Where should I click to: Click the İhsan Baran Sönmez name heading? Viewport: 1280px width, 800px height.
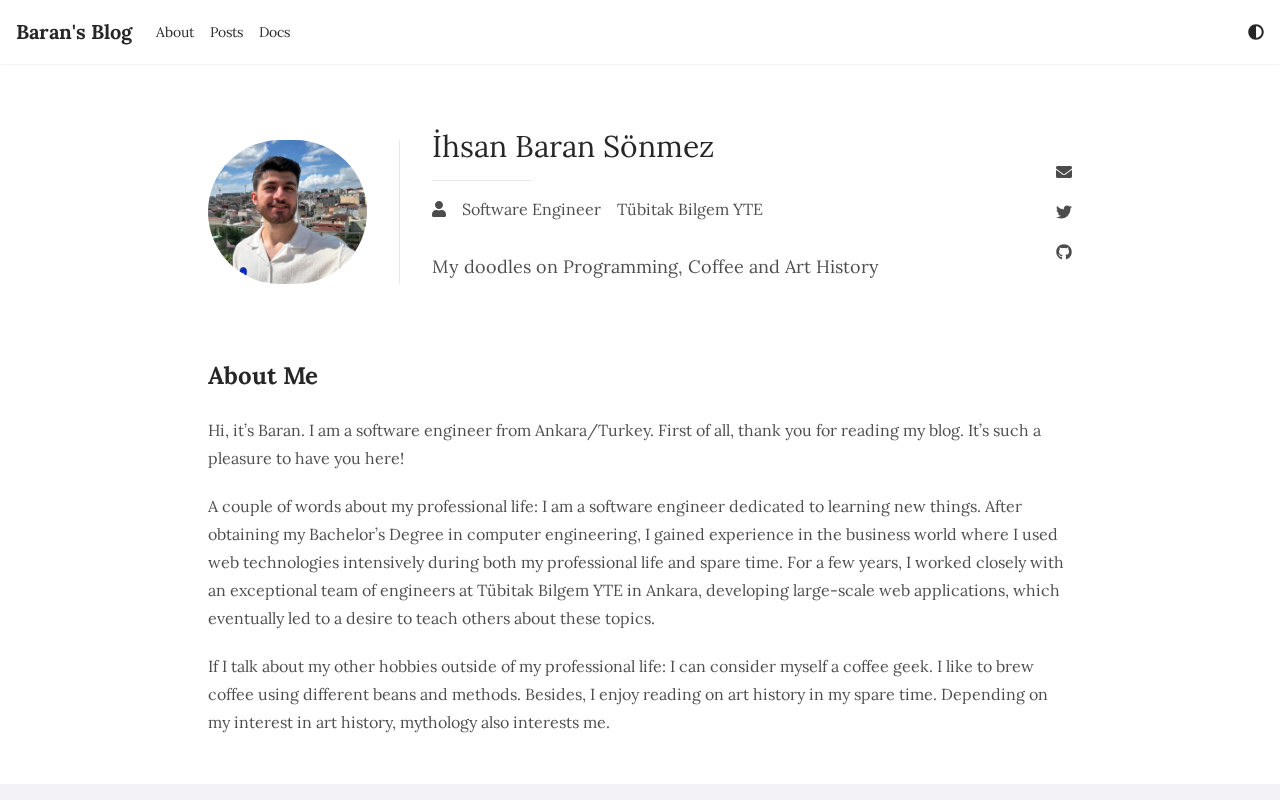tap(573, 147)
